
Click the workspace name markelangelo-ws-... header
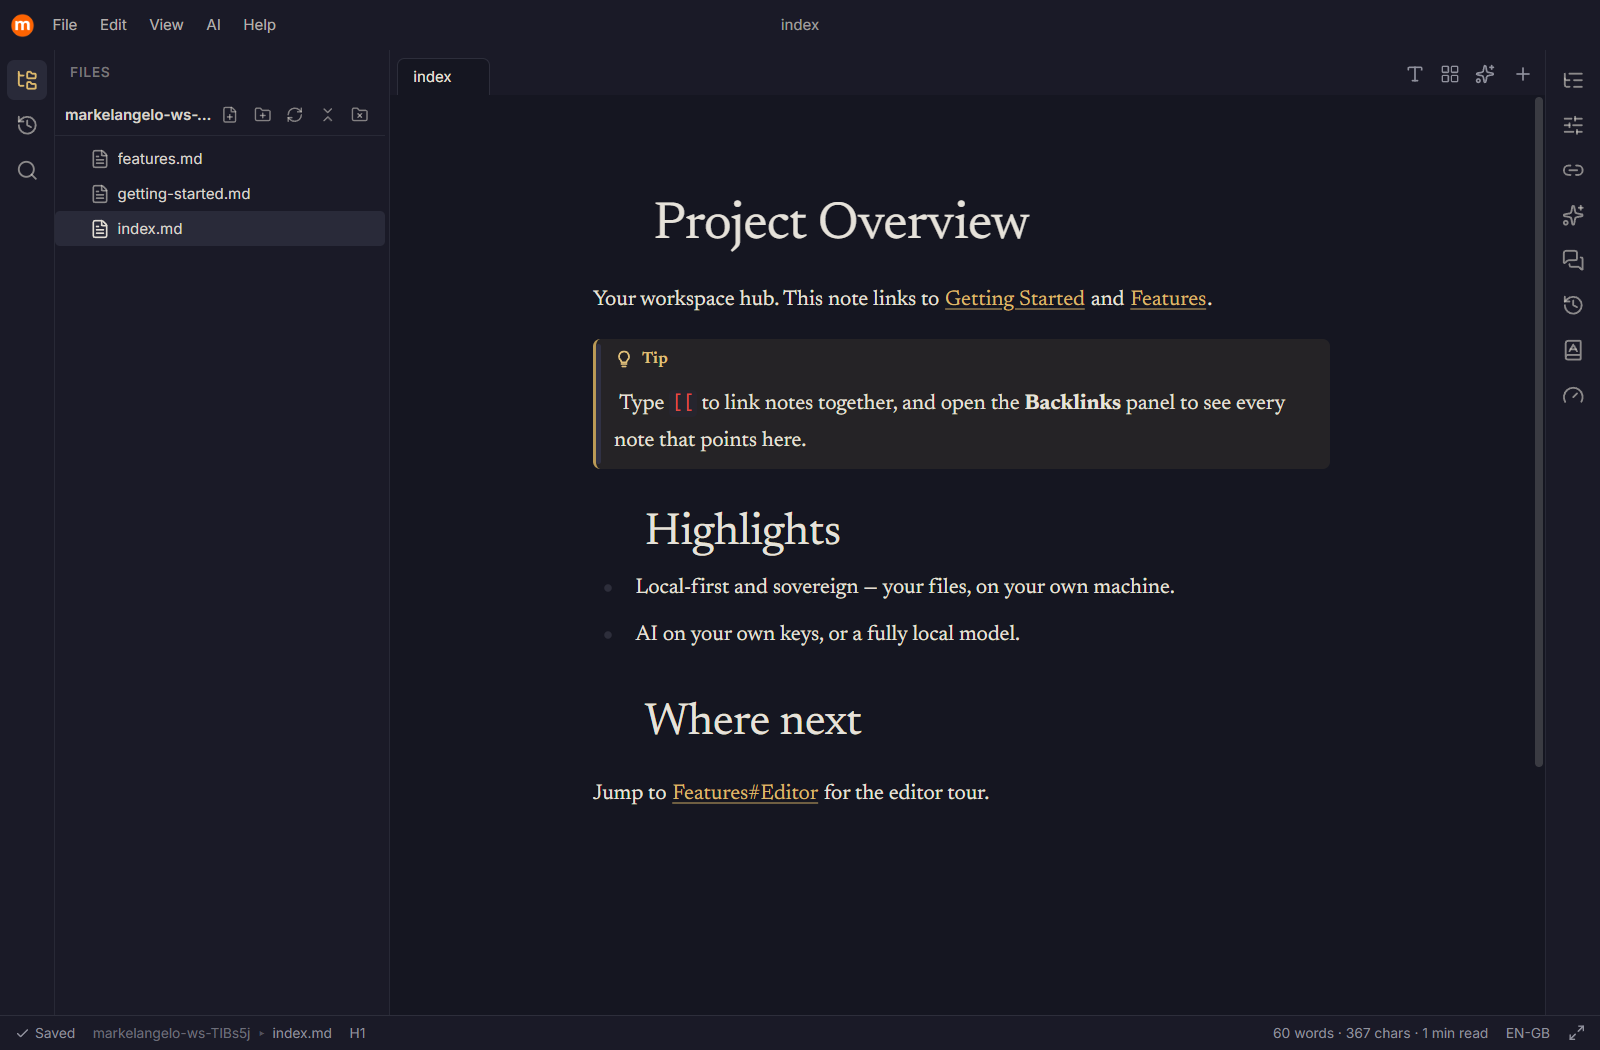138,115
